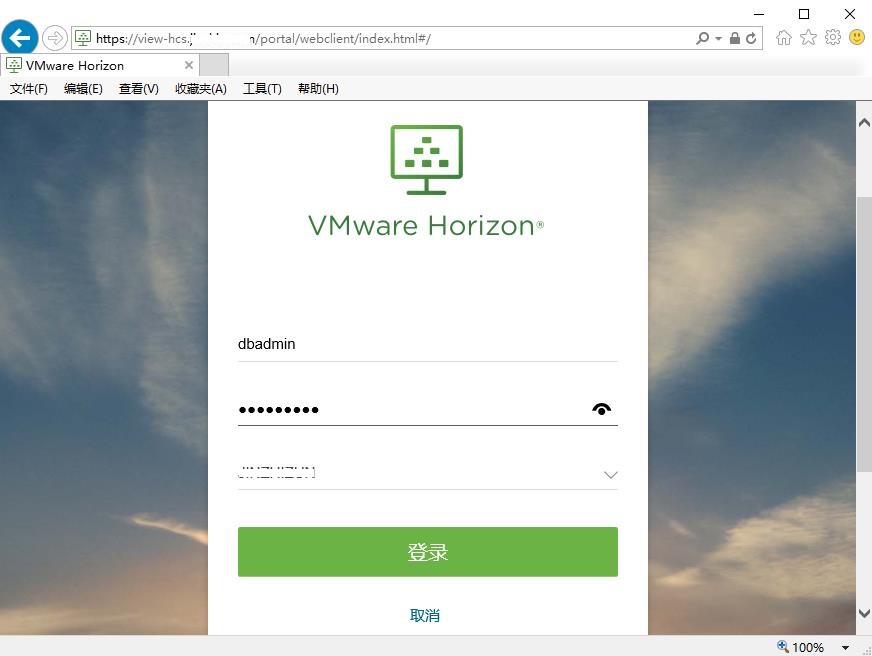
Task: Click the lock icon in the address bar
Action: (x=736, y=37)
